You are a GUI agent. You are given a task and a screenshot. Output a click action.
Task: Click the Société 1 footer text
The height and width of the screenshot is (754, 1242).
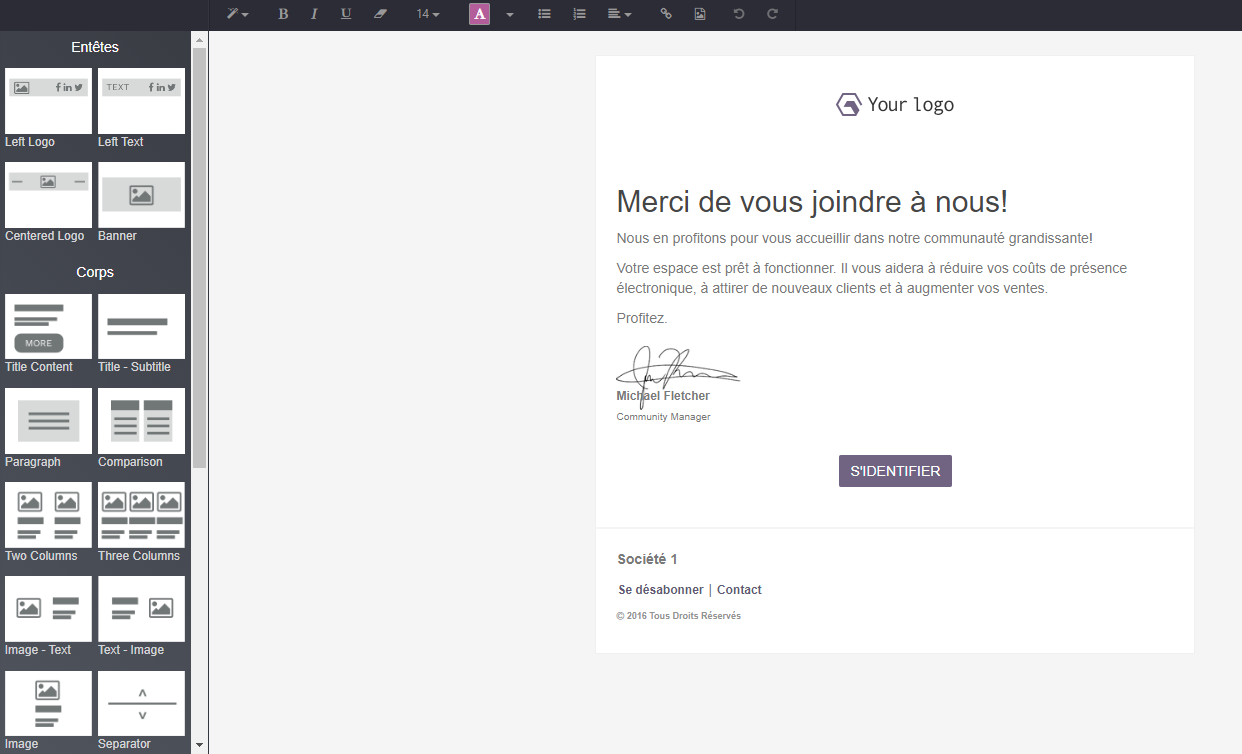(x=647, y=559)
